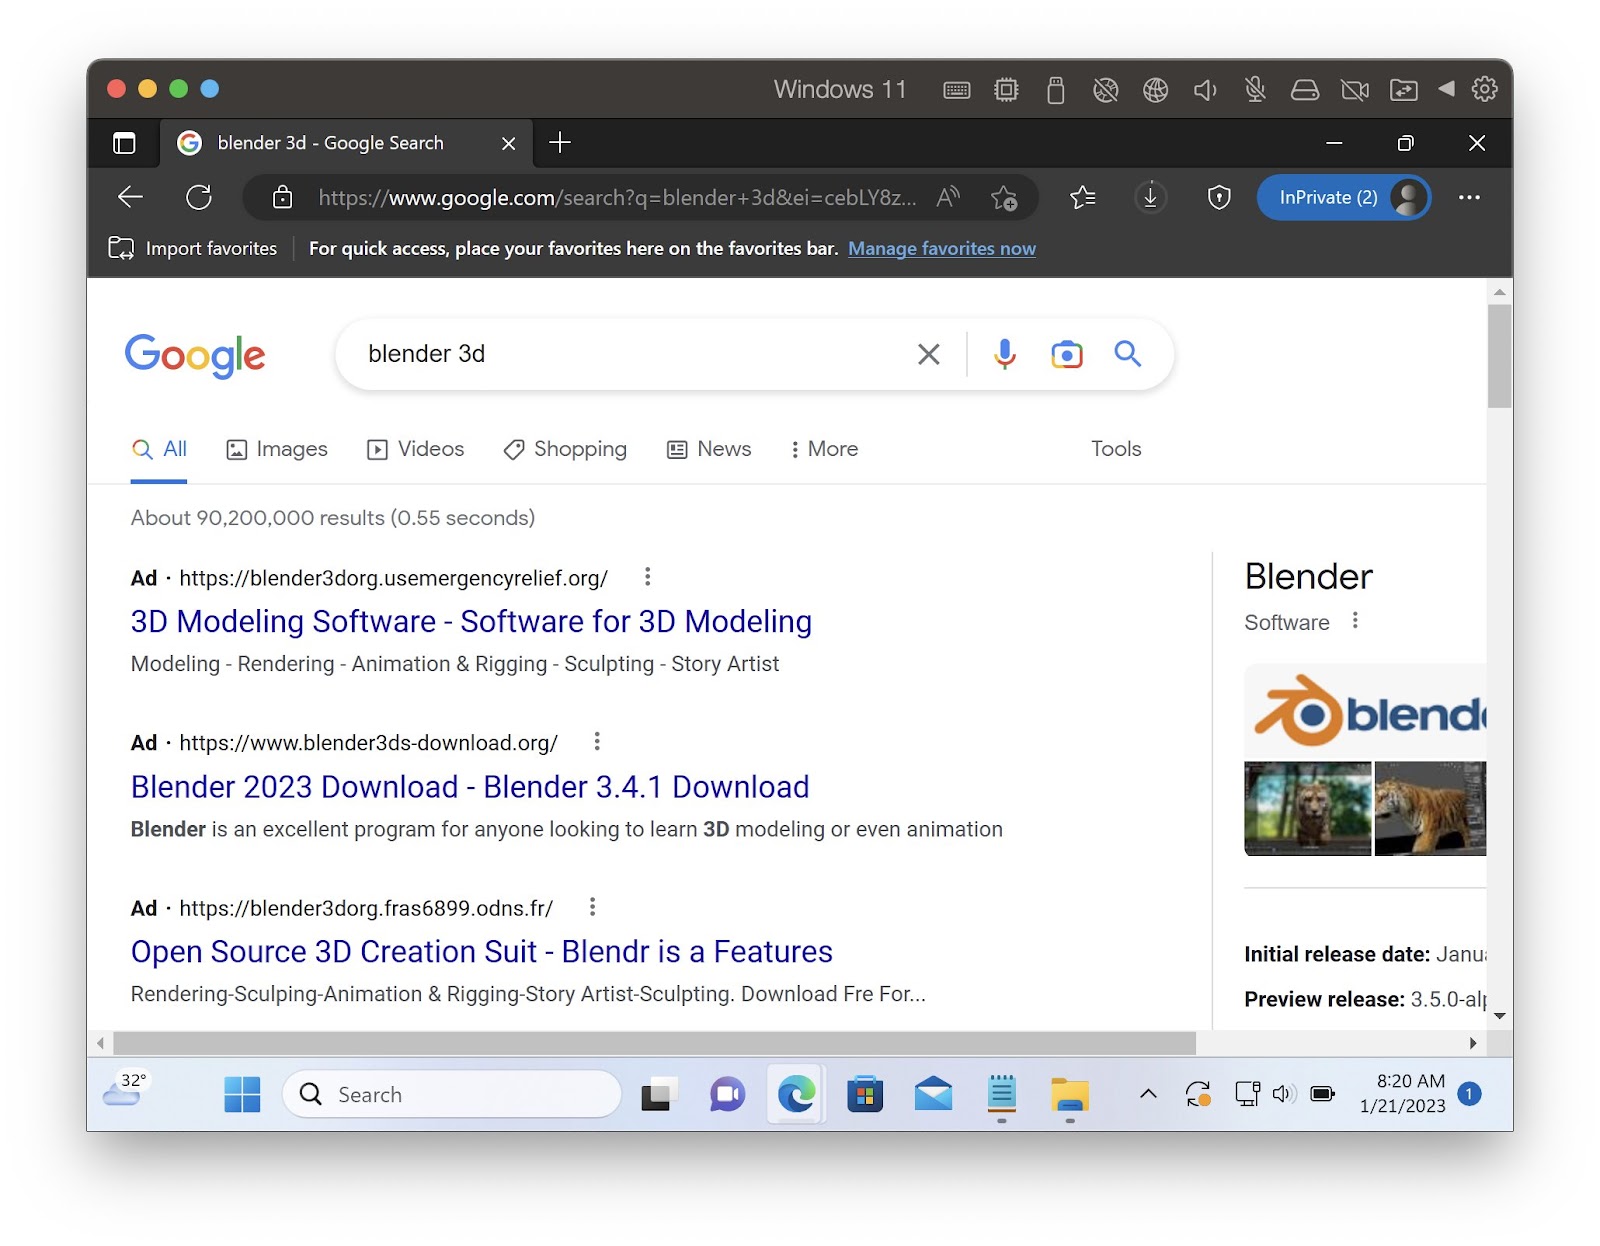Switch to the Images results tab

278,449
